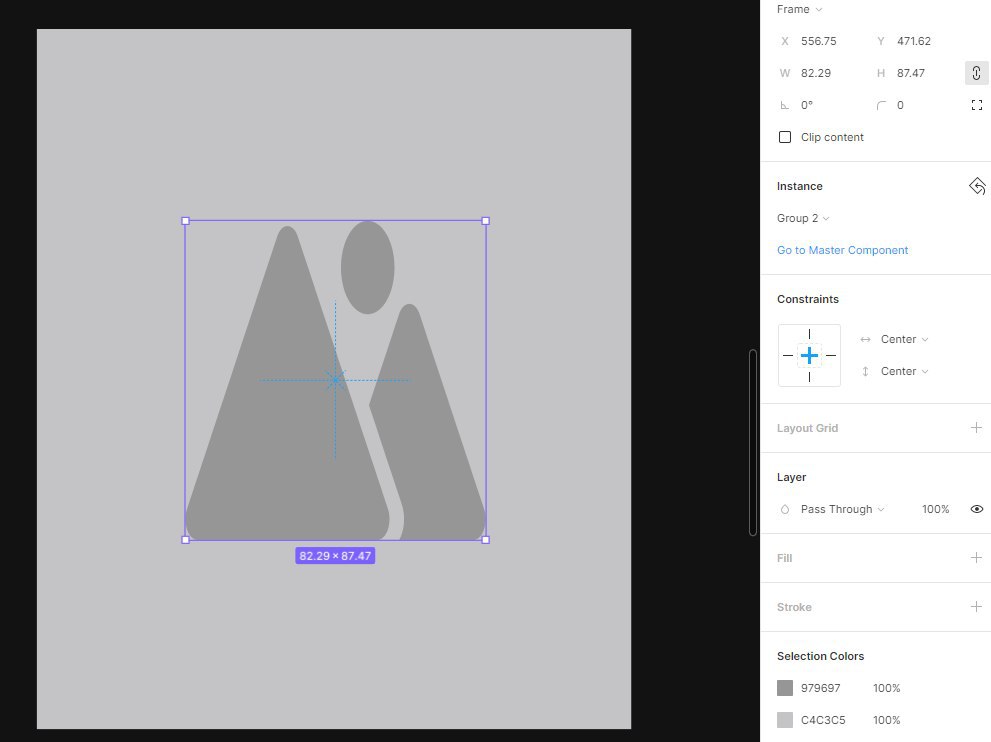Toggle layer visibility eye icon
Screen dimensions: 991x742
(976, 509)
